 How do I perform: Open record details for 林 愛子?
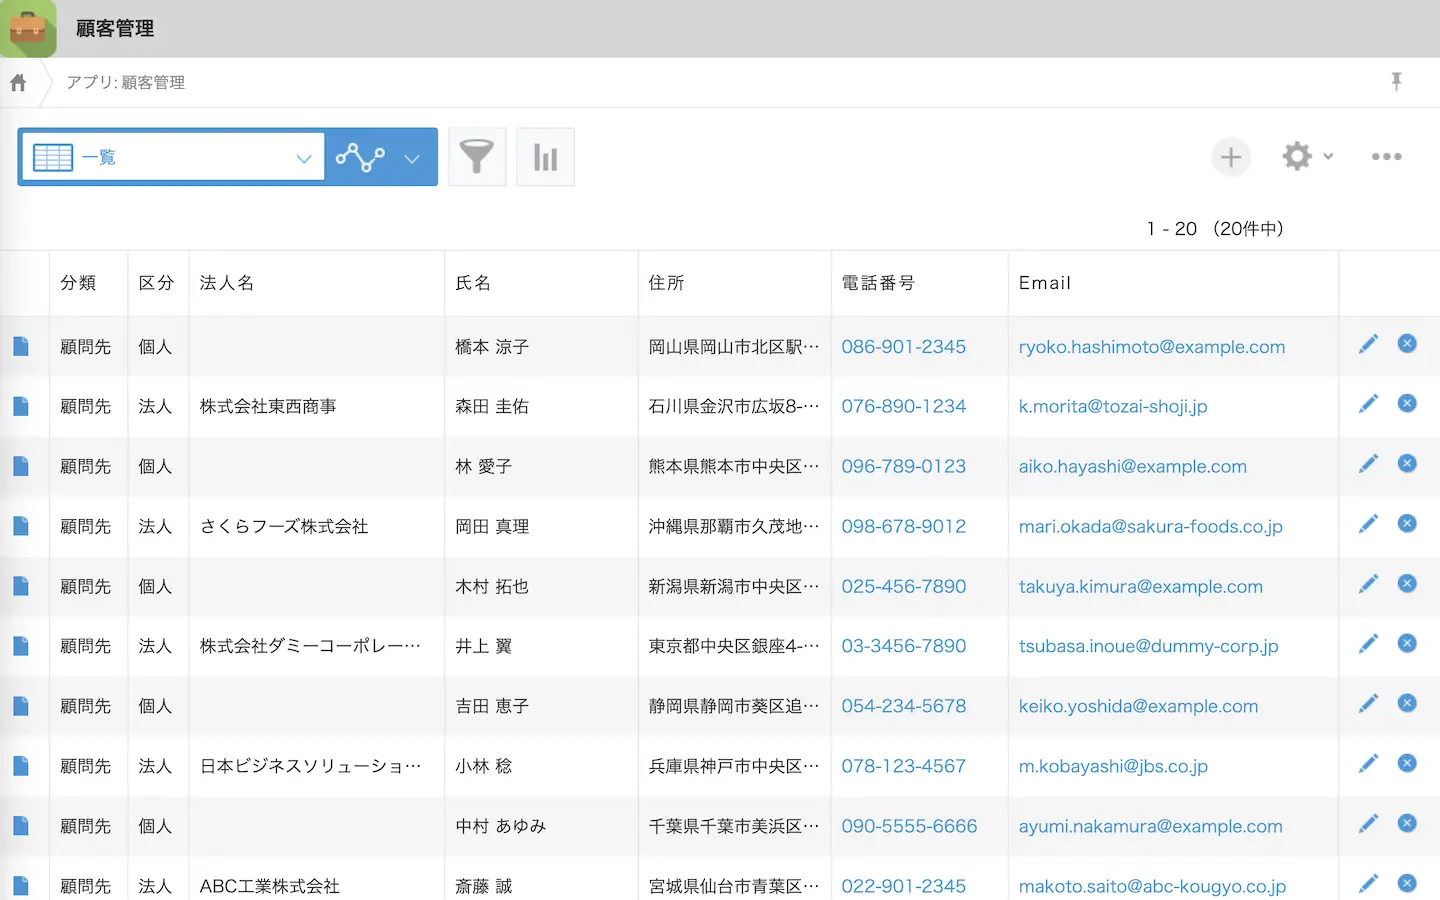tap(21, 466)
